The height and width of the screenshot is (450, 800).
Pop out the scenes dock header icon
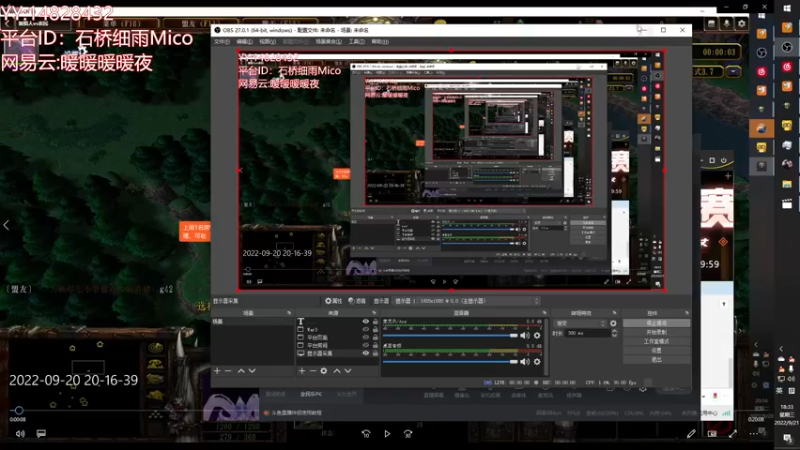coord(289,313)
